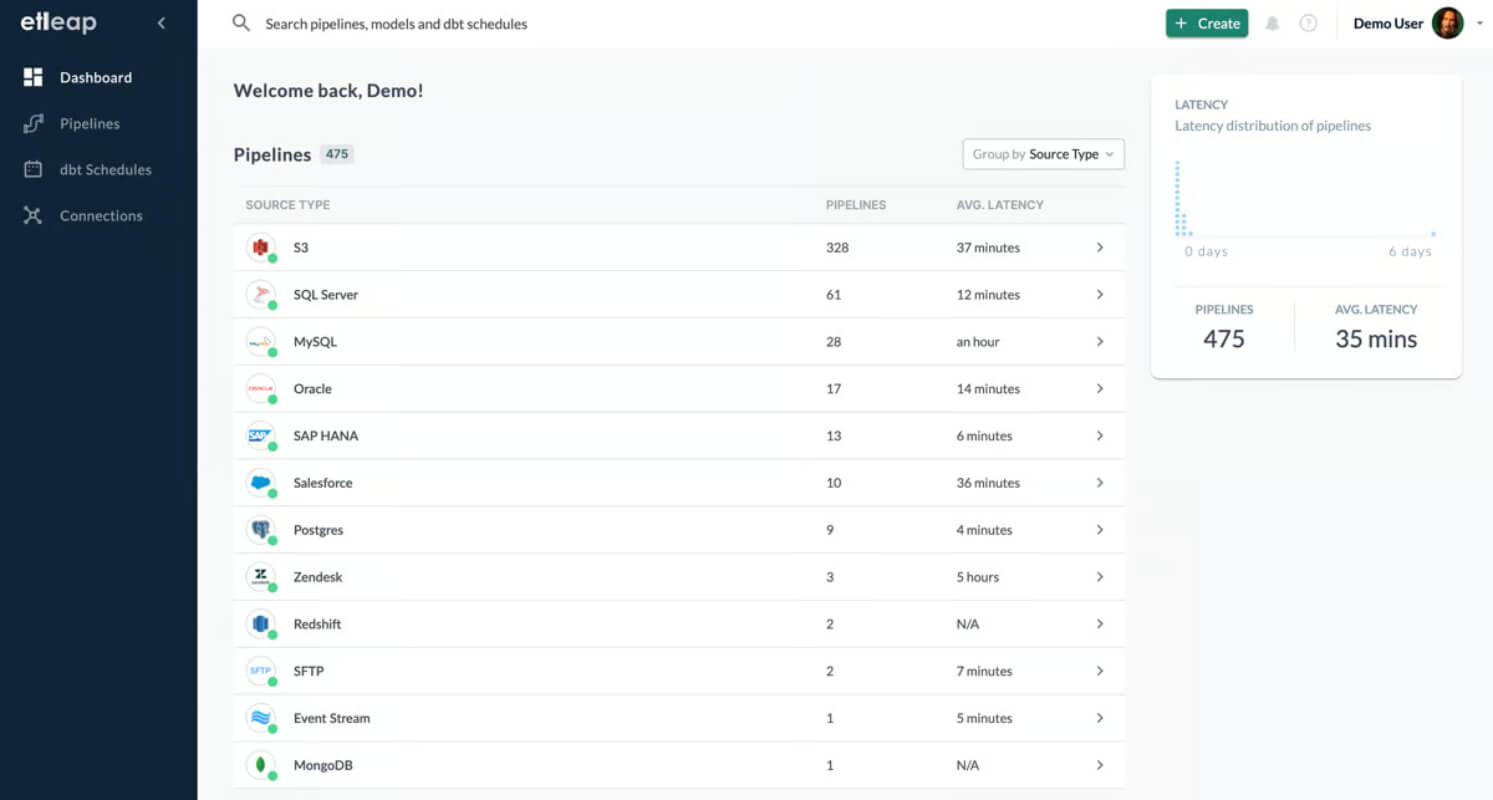Expand the Zendesk row chevron

coord(1100,576)
